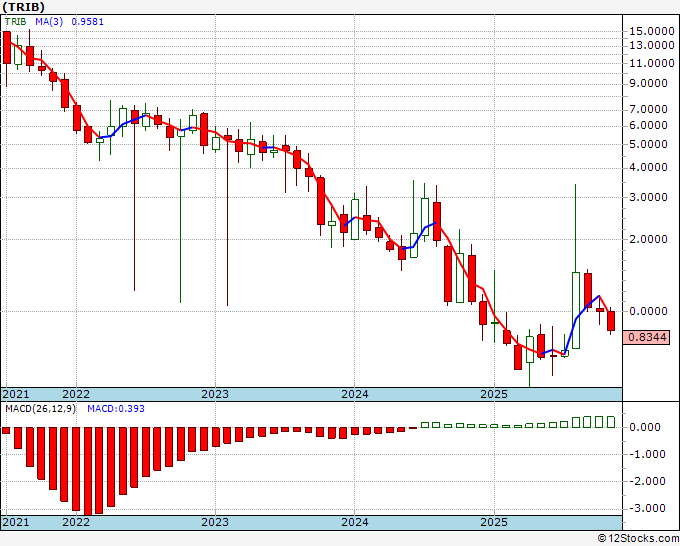The height and width of the screenshot is (546, 680).
Task: Click 2025 on the MACD panel timeline
Action: 494,522
